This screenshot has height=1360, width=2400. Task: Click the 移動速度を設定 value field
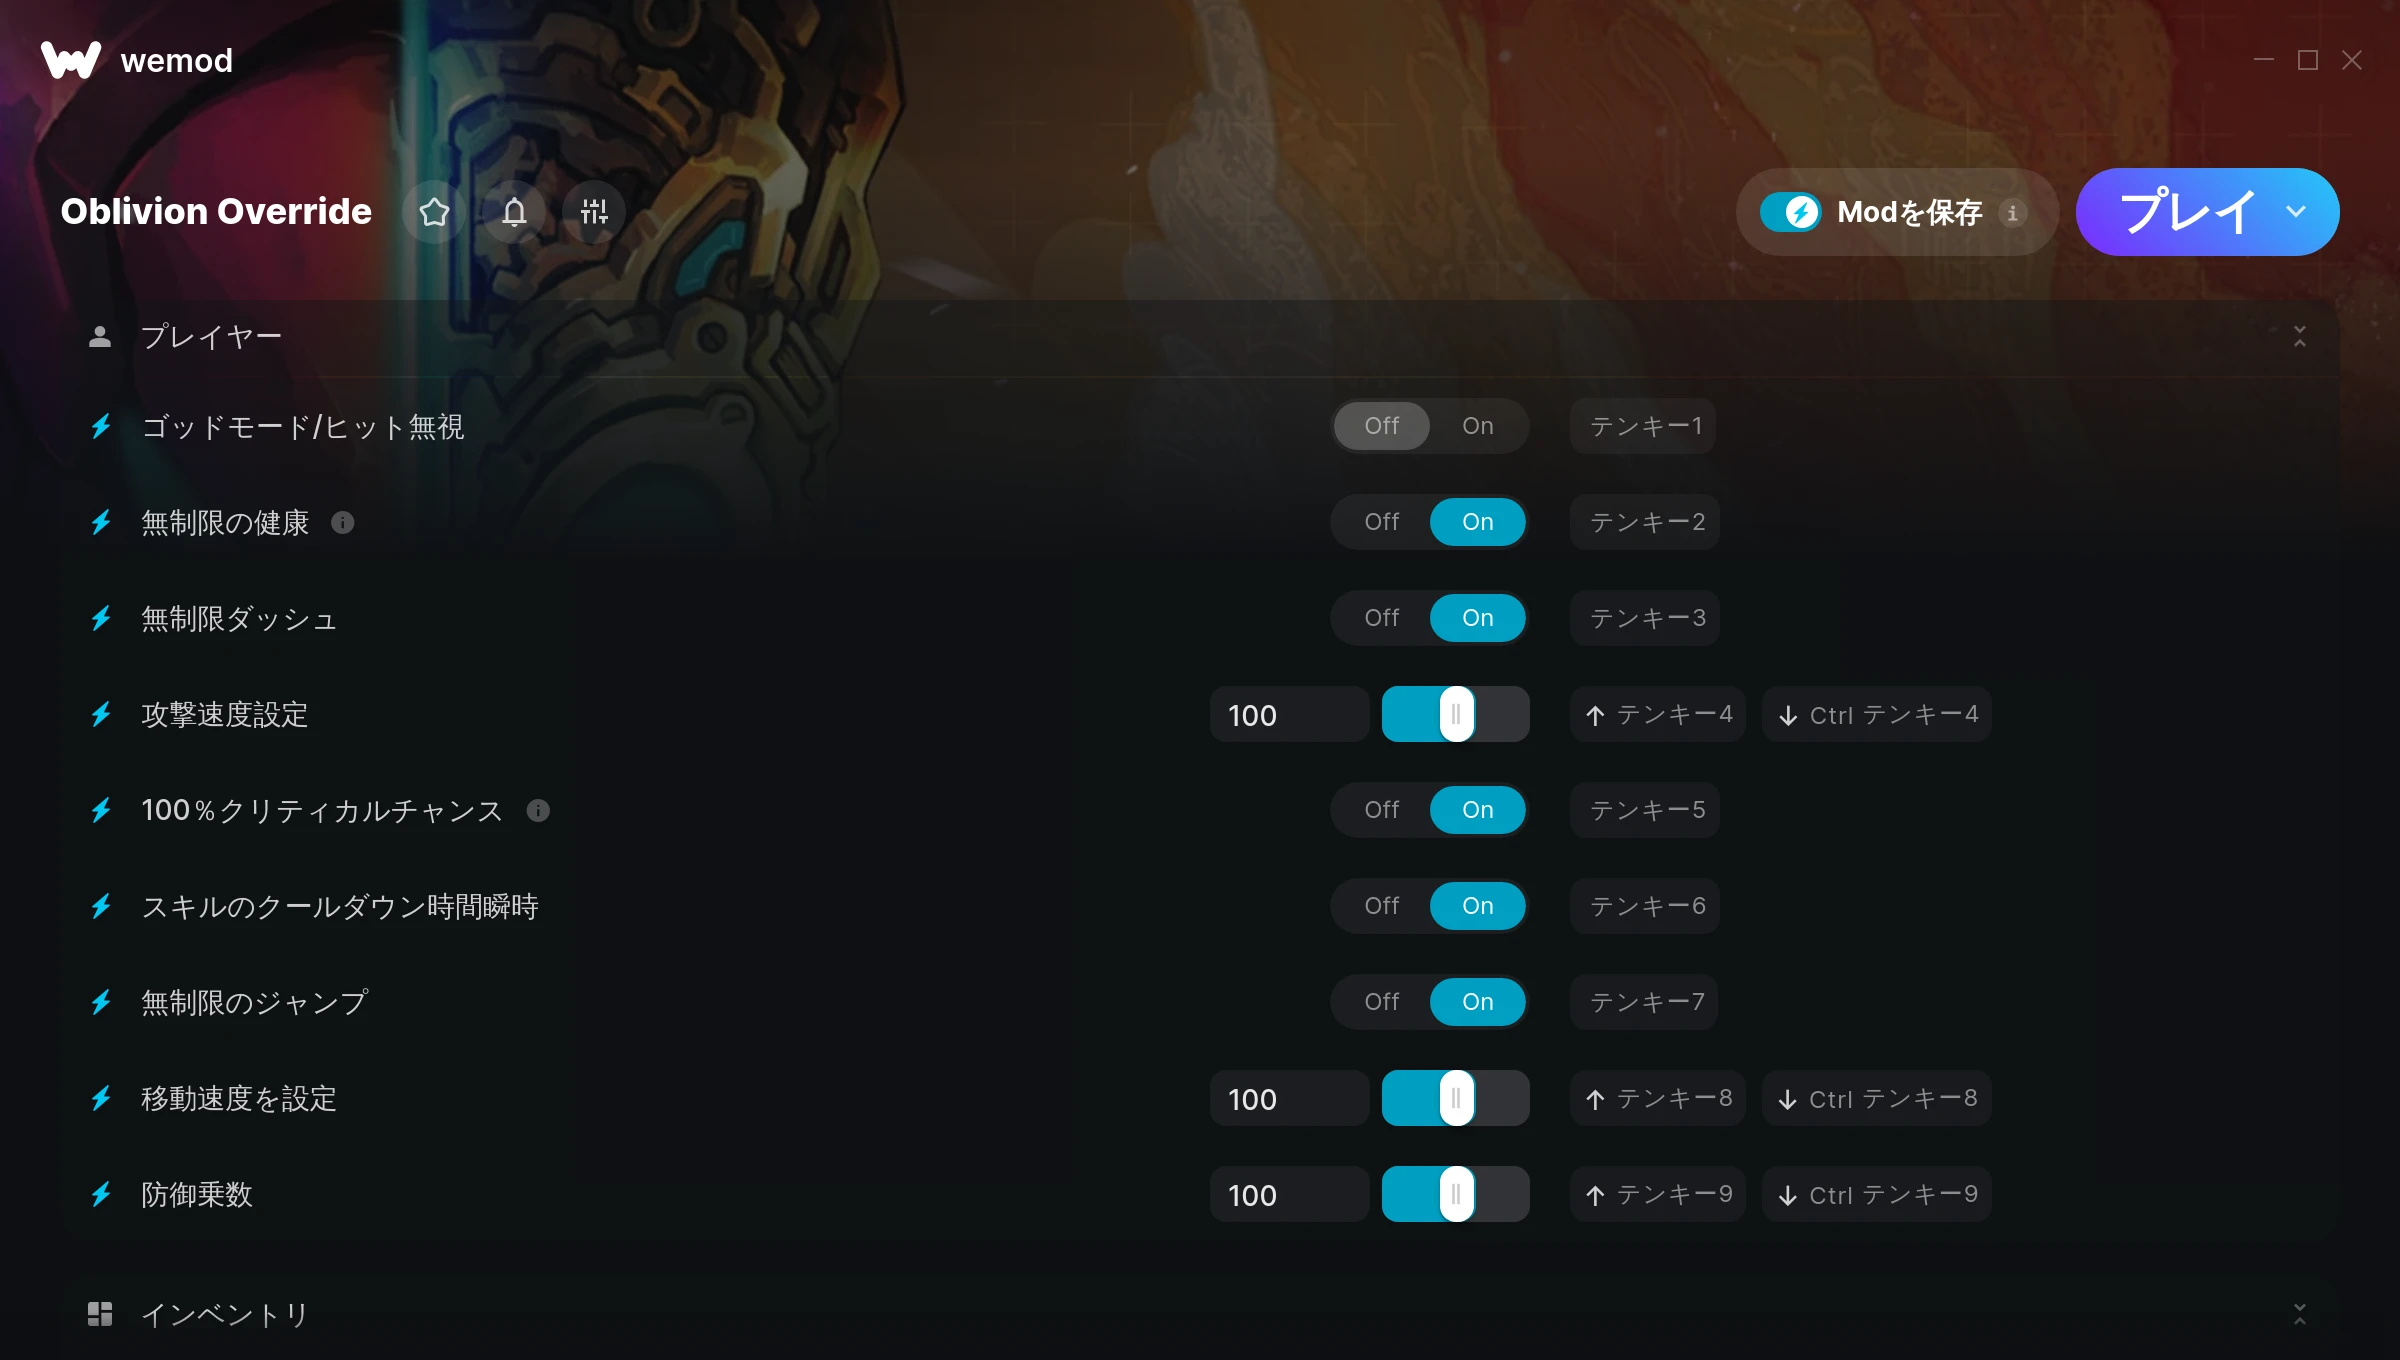click(x=1289, y=1098)
